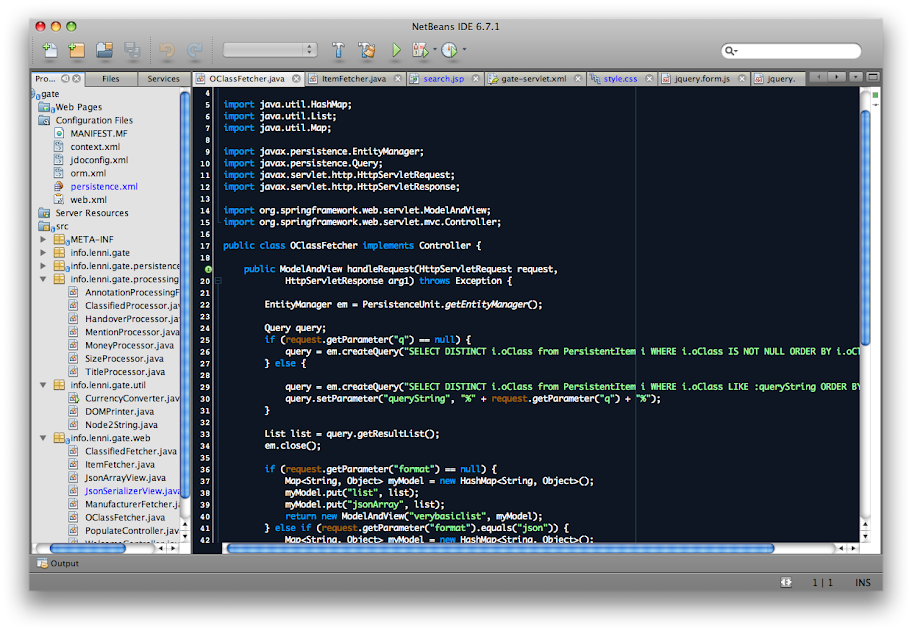Click the Profile Main Project clock icon
The image size is (912, 631).
[x=450, y=49]
